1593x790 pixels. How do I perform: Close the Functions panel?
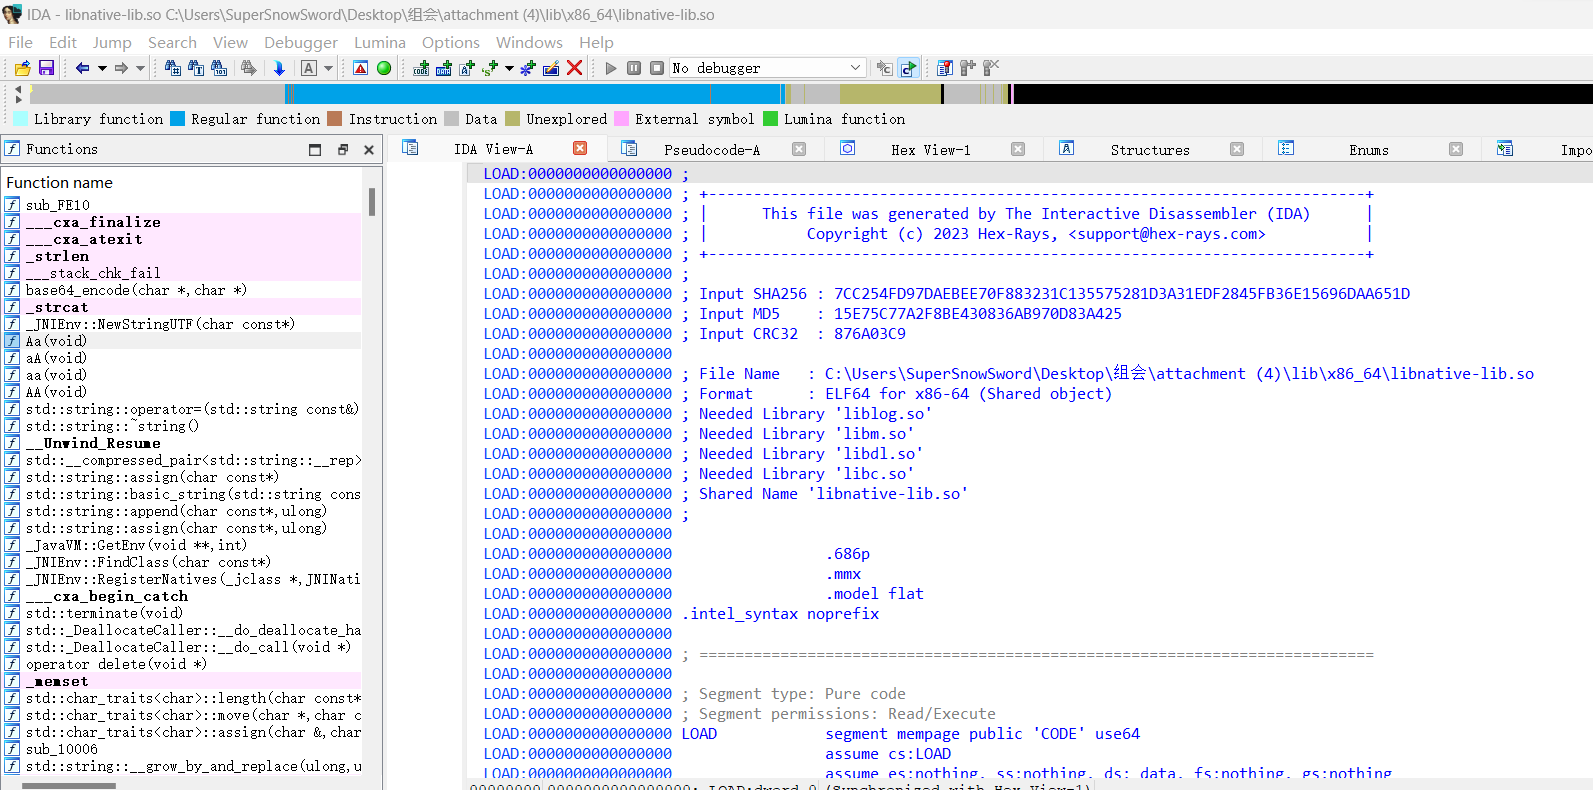[369, 150]
